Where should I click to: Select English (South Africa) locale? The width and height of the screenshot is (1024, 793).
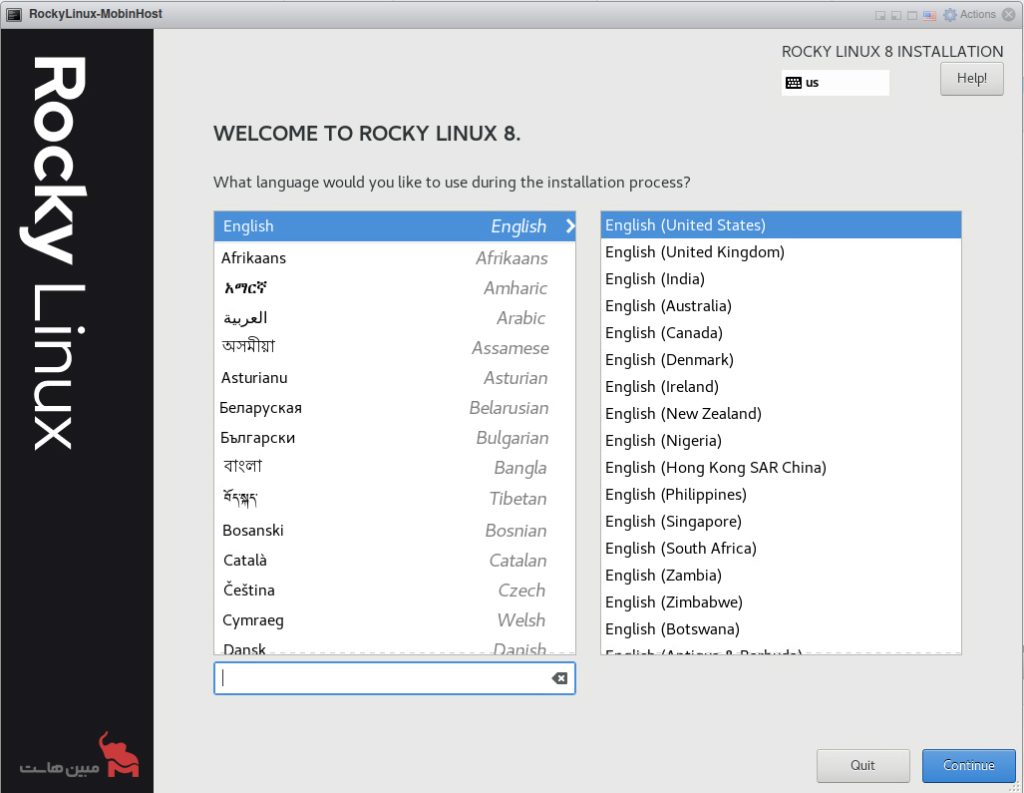tap(780, 549)
